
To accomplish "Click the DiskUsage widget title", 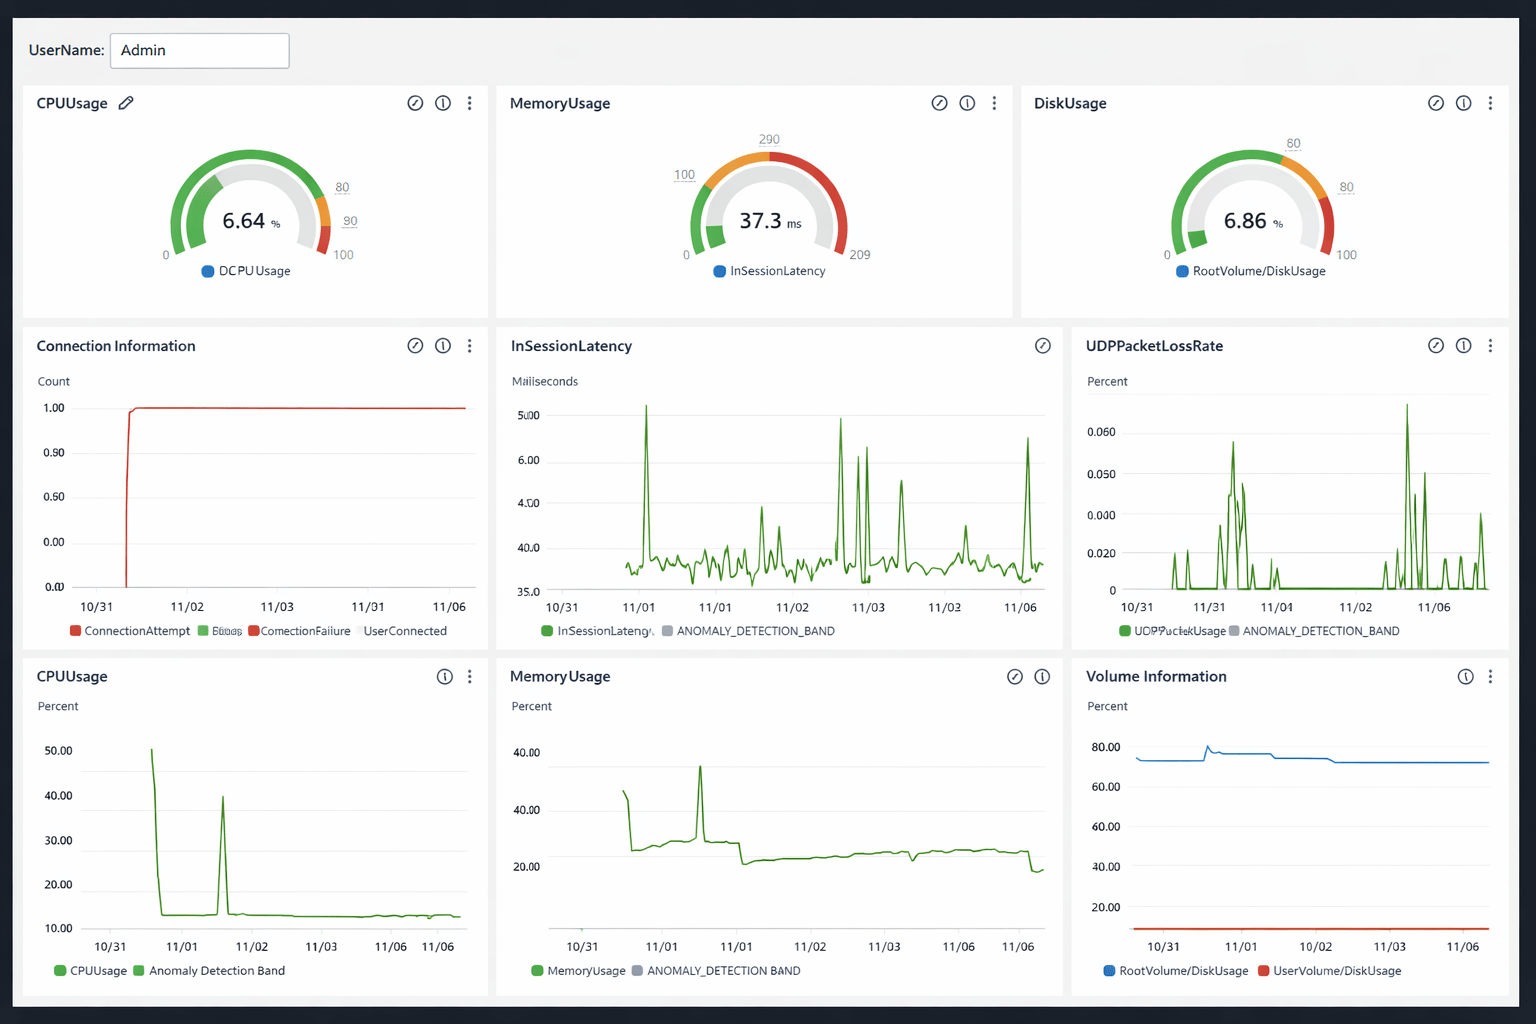I will [1070, 103].
